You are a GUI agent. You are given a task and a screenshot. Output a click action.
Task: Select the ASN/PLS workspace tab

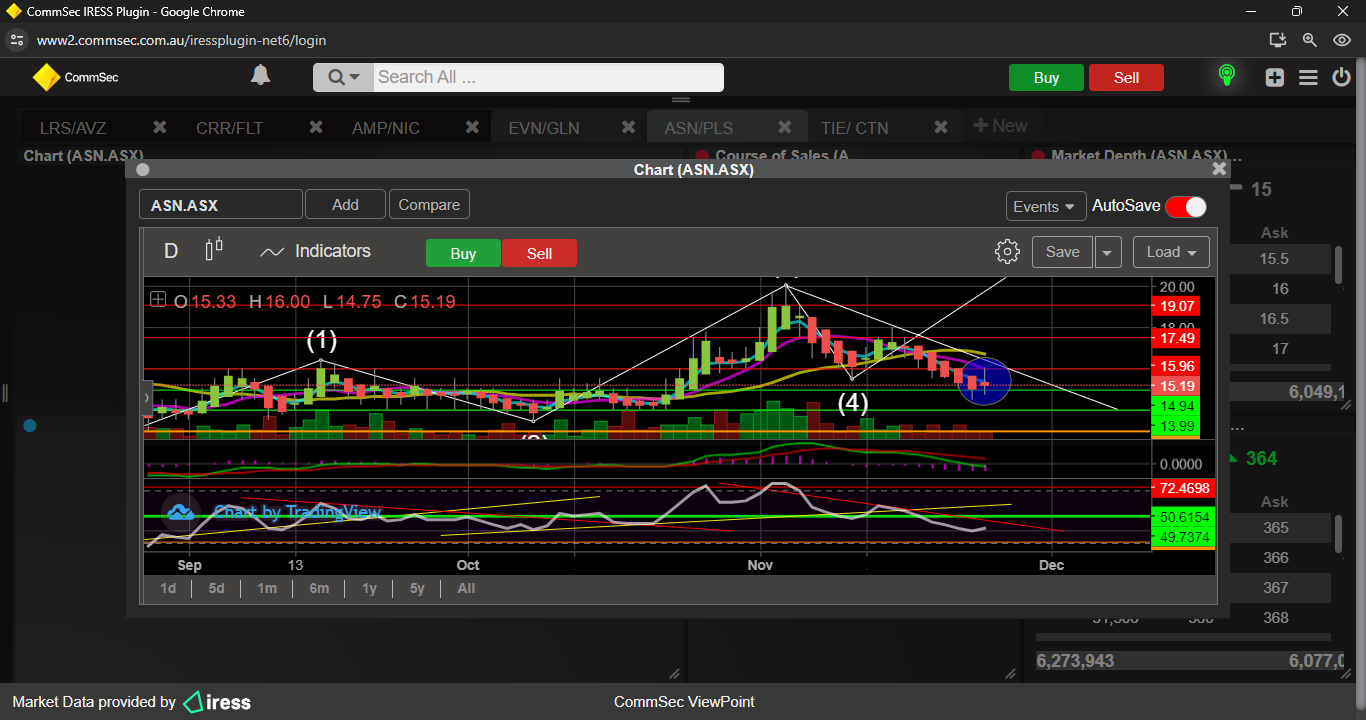click(x=699, y=128)
